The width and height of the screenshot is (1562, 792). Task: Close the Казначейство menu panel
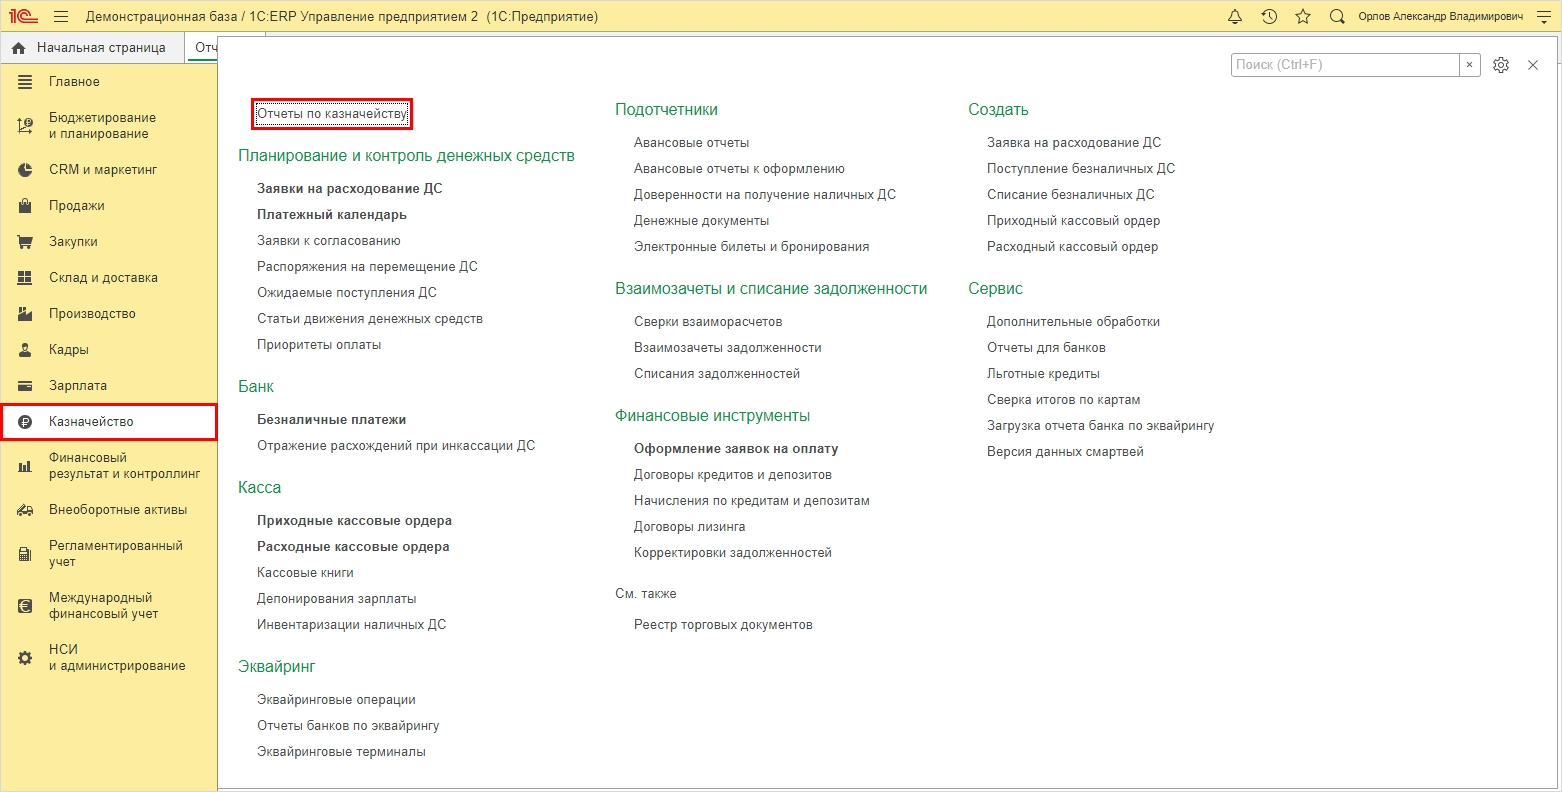pos(1533,65)
